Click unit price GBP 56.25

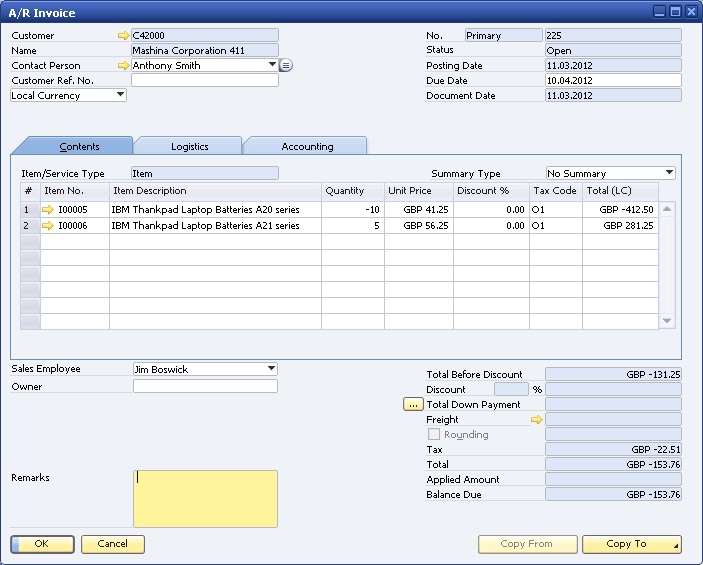[x=419, y=226]
